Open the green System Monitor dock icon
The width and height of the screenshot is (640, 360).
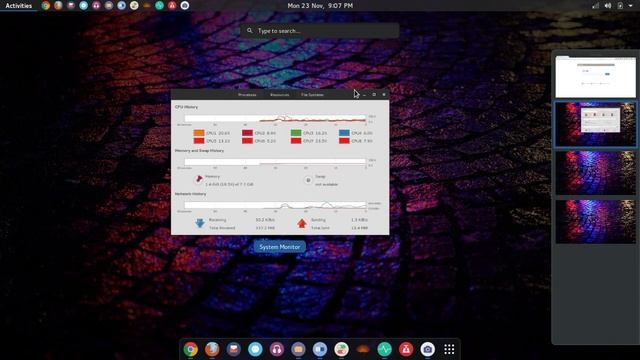pyautogui.click(x=384, y=349)
